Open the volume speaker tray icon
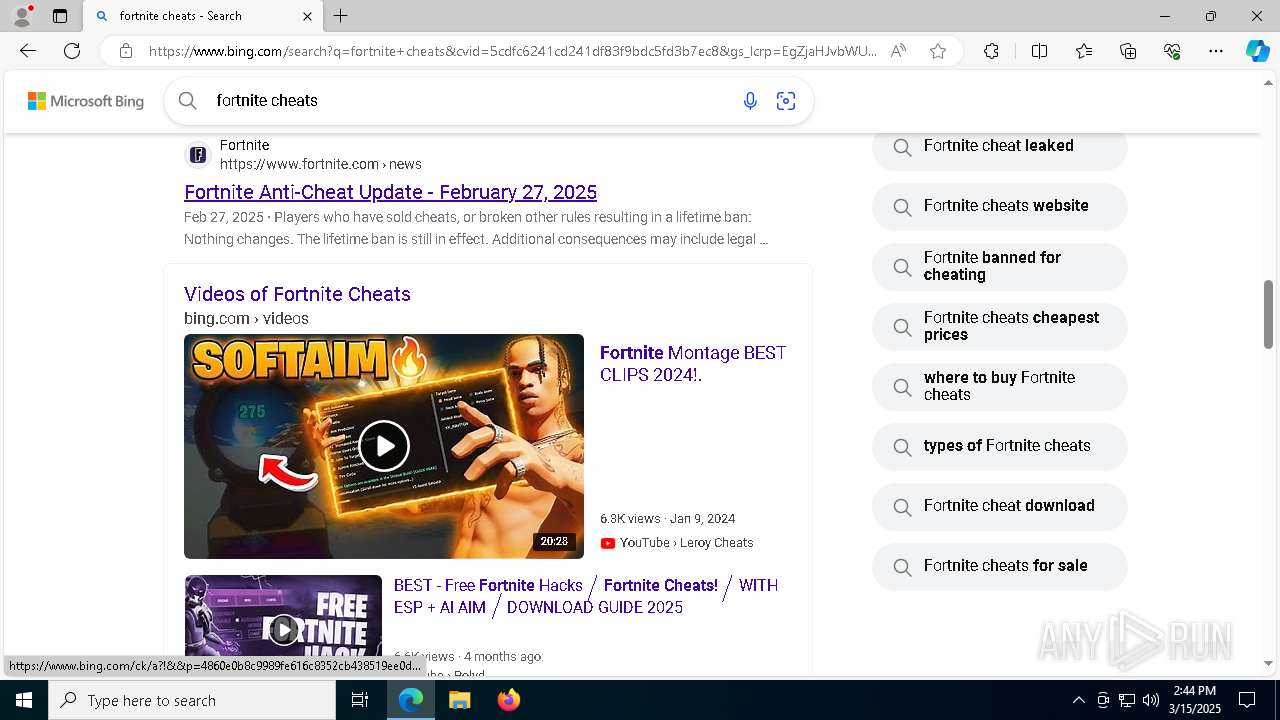1280x720 pixels. pyautogui.click(x=1150, y=700)
